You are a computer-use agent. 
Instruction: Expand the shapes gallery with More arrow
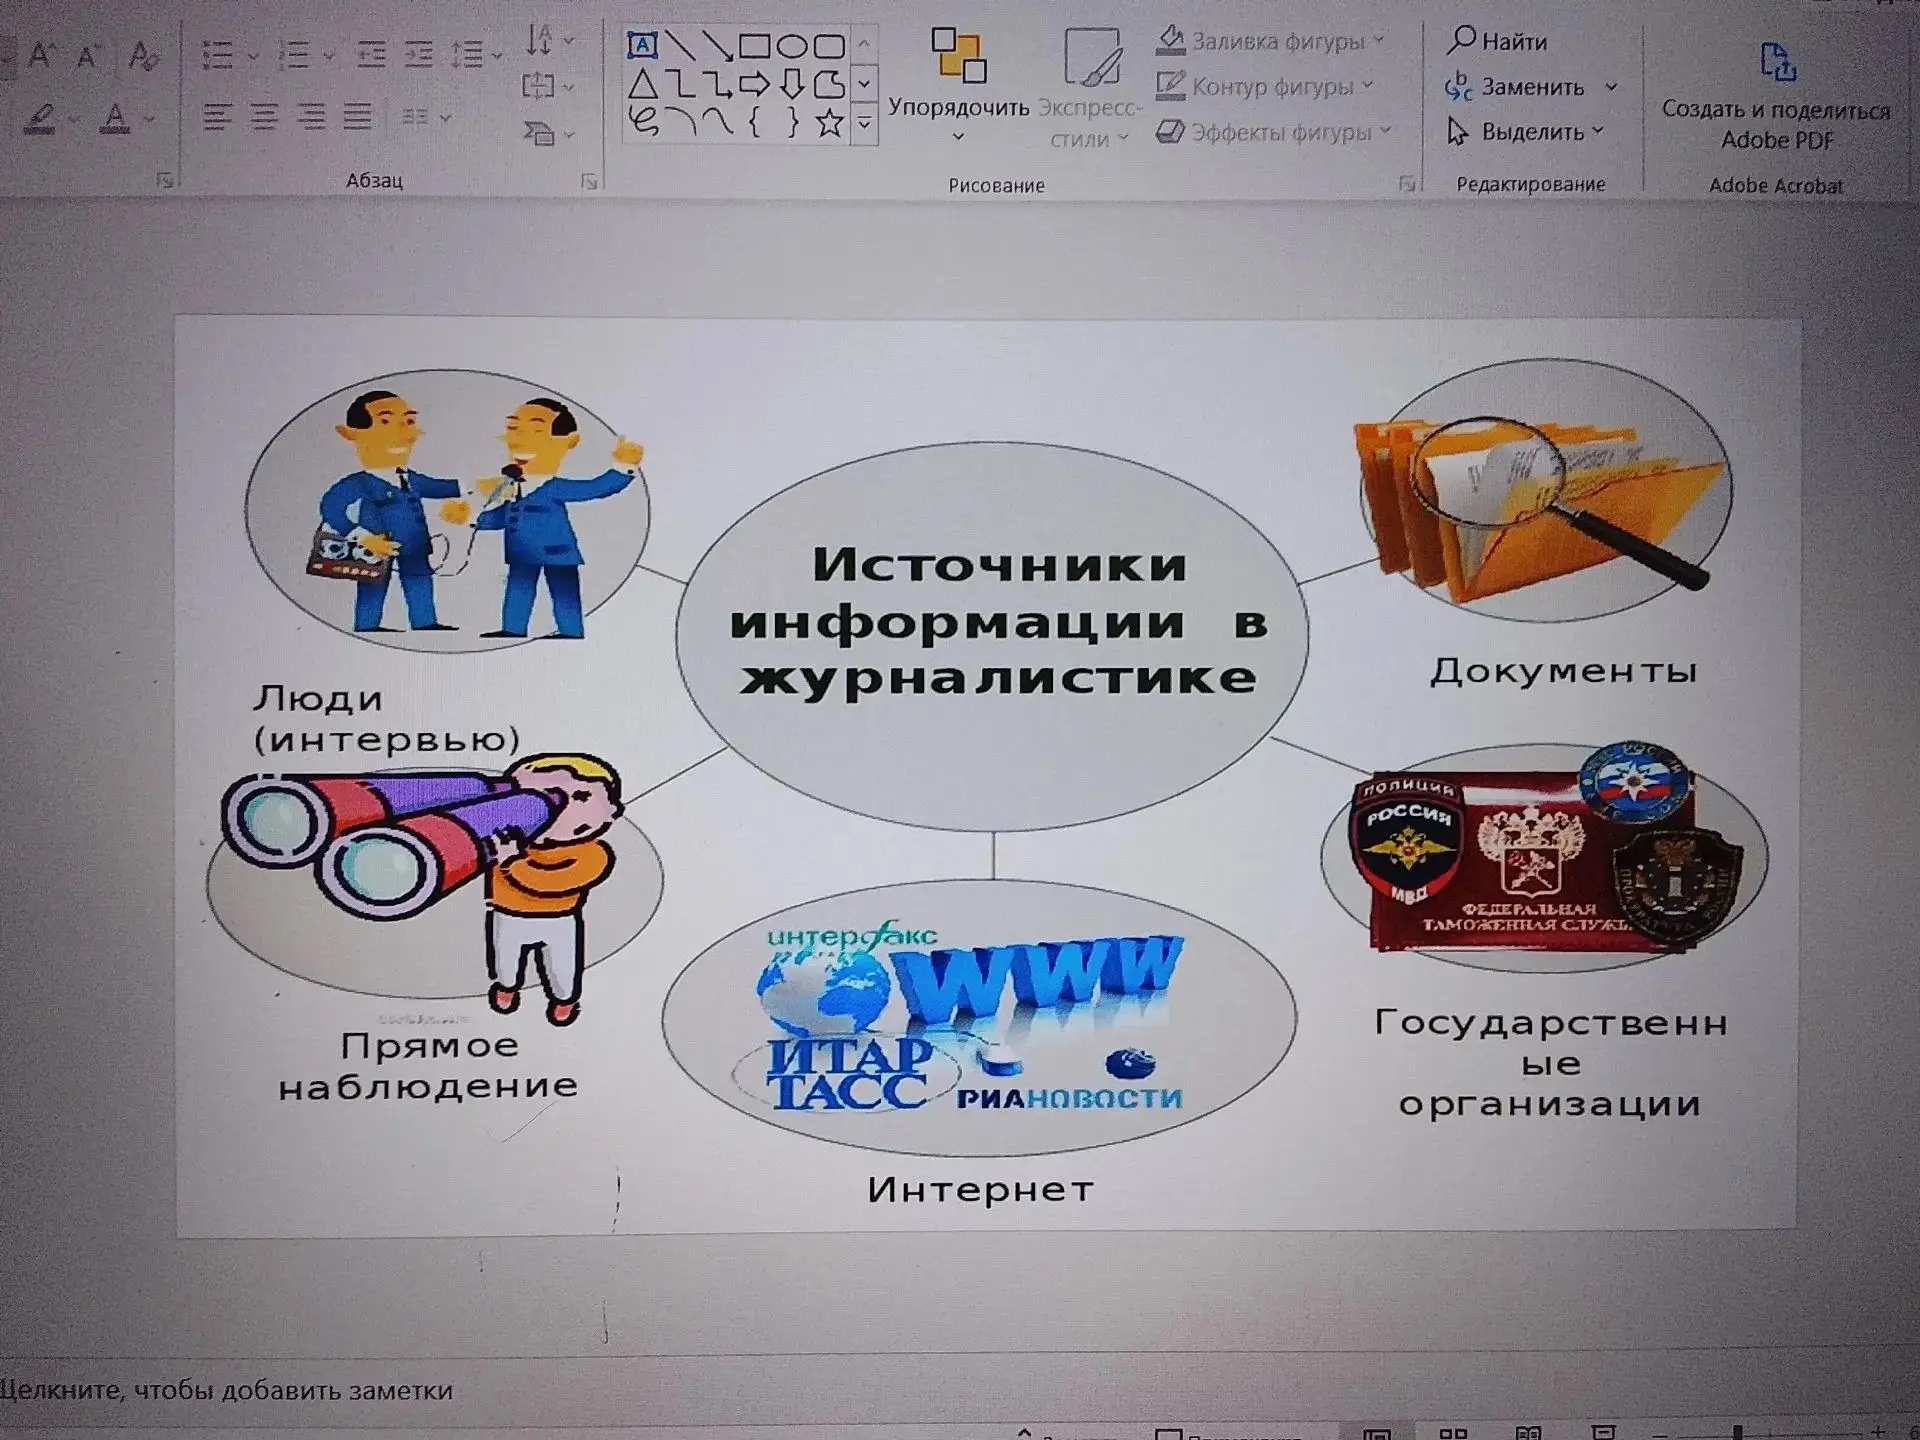tap(864, 124)
